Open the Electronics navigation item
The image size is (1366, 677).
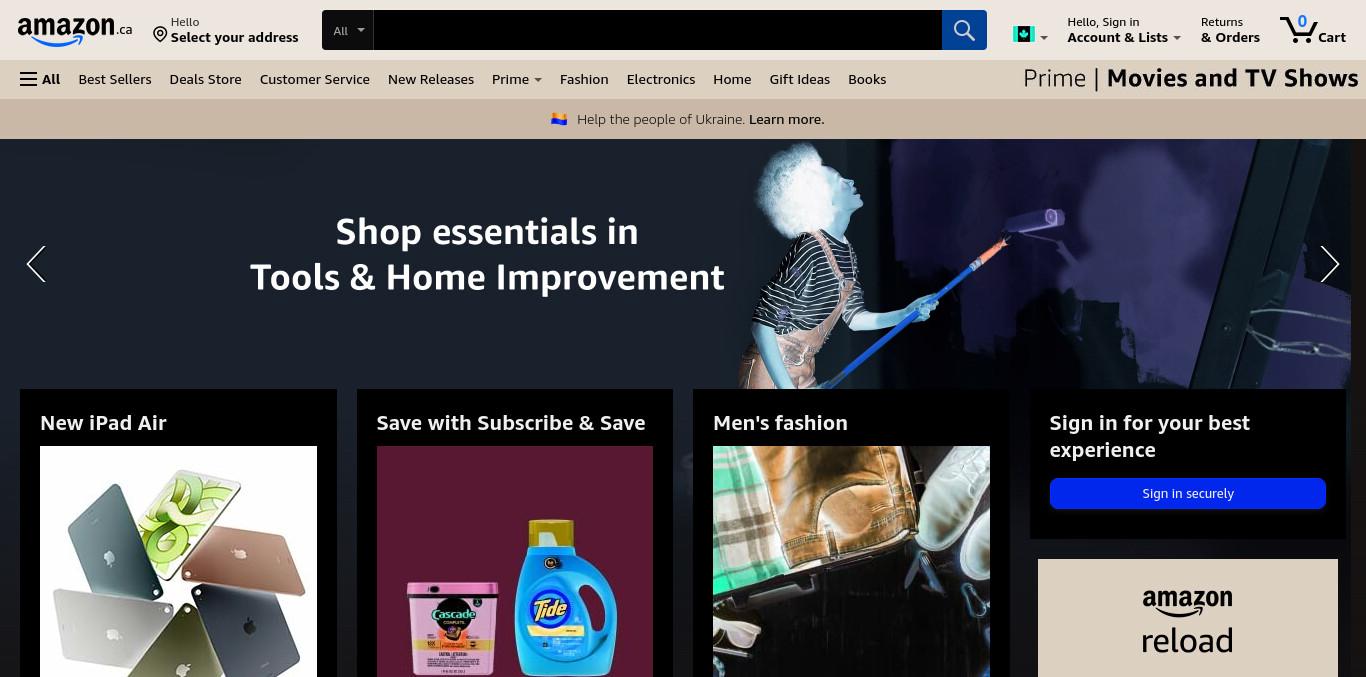pyautogui.click(x=660, y=79)
